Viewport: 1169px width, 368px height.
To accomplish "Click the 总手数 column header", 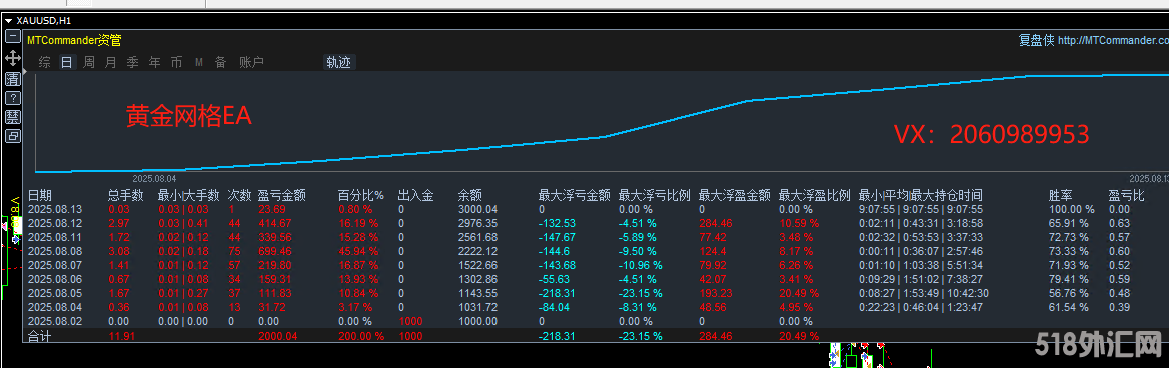I will (x=125, y=196).
